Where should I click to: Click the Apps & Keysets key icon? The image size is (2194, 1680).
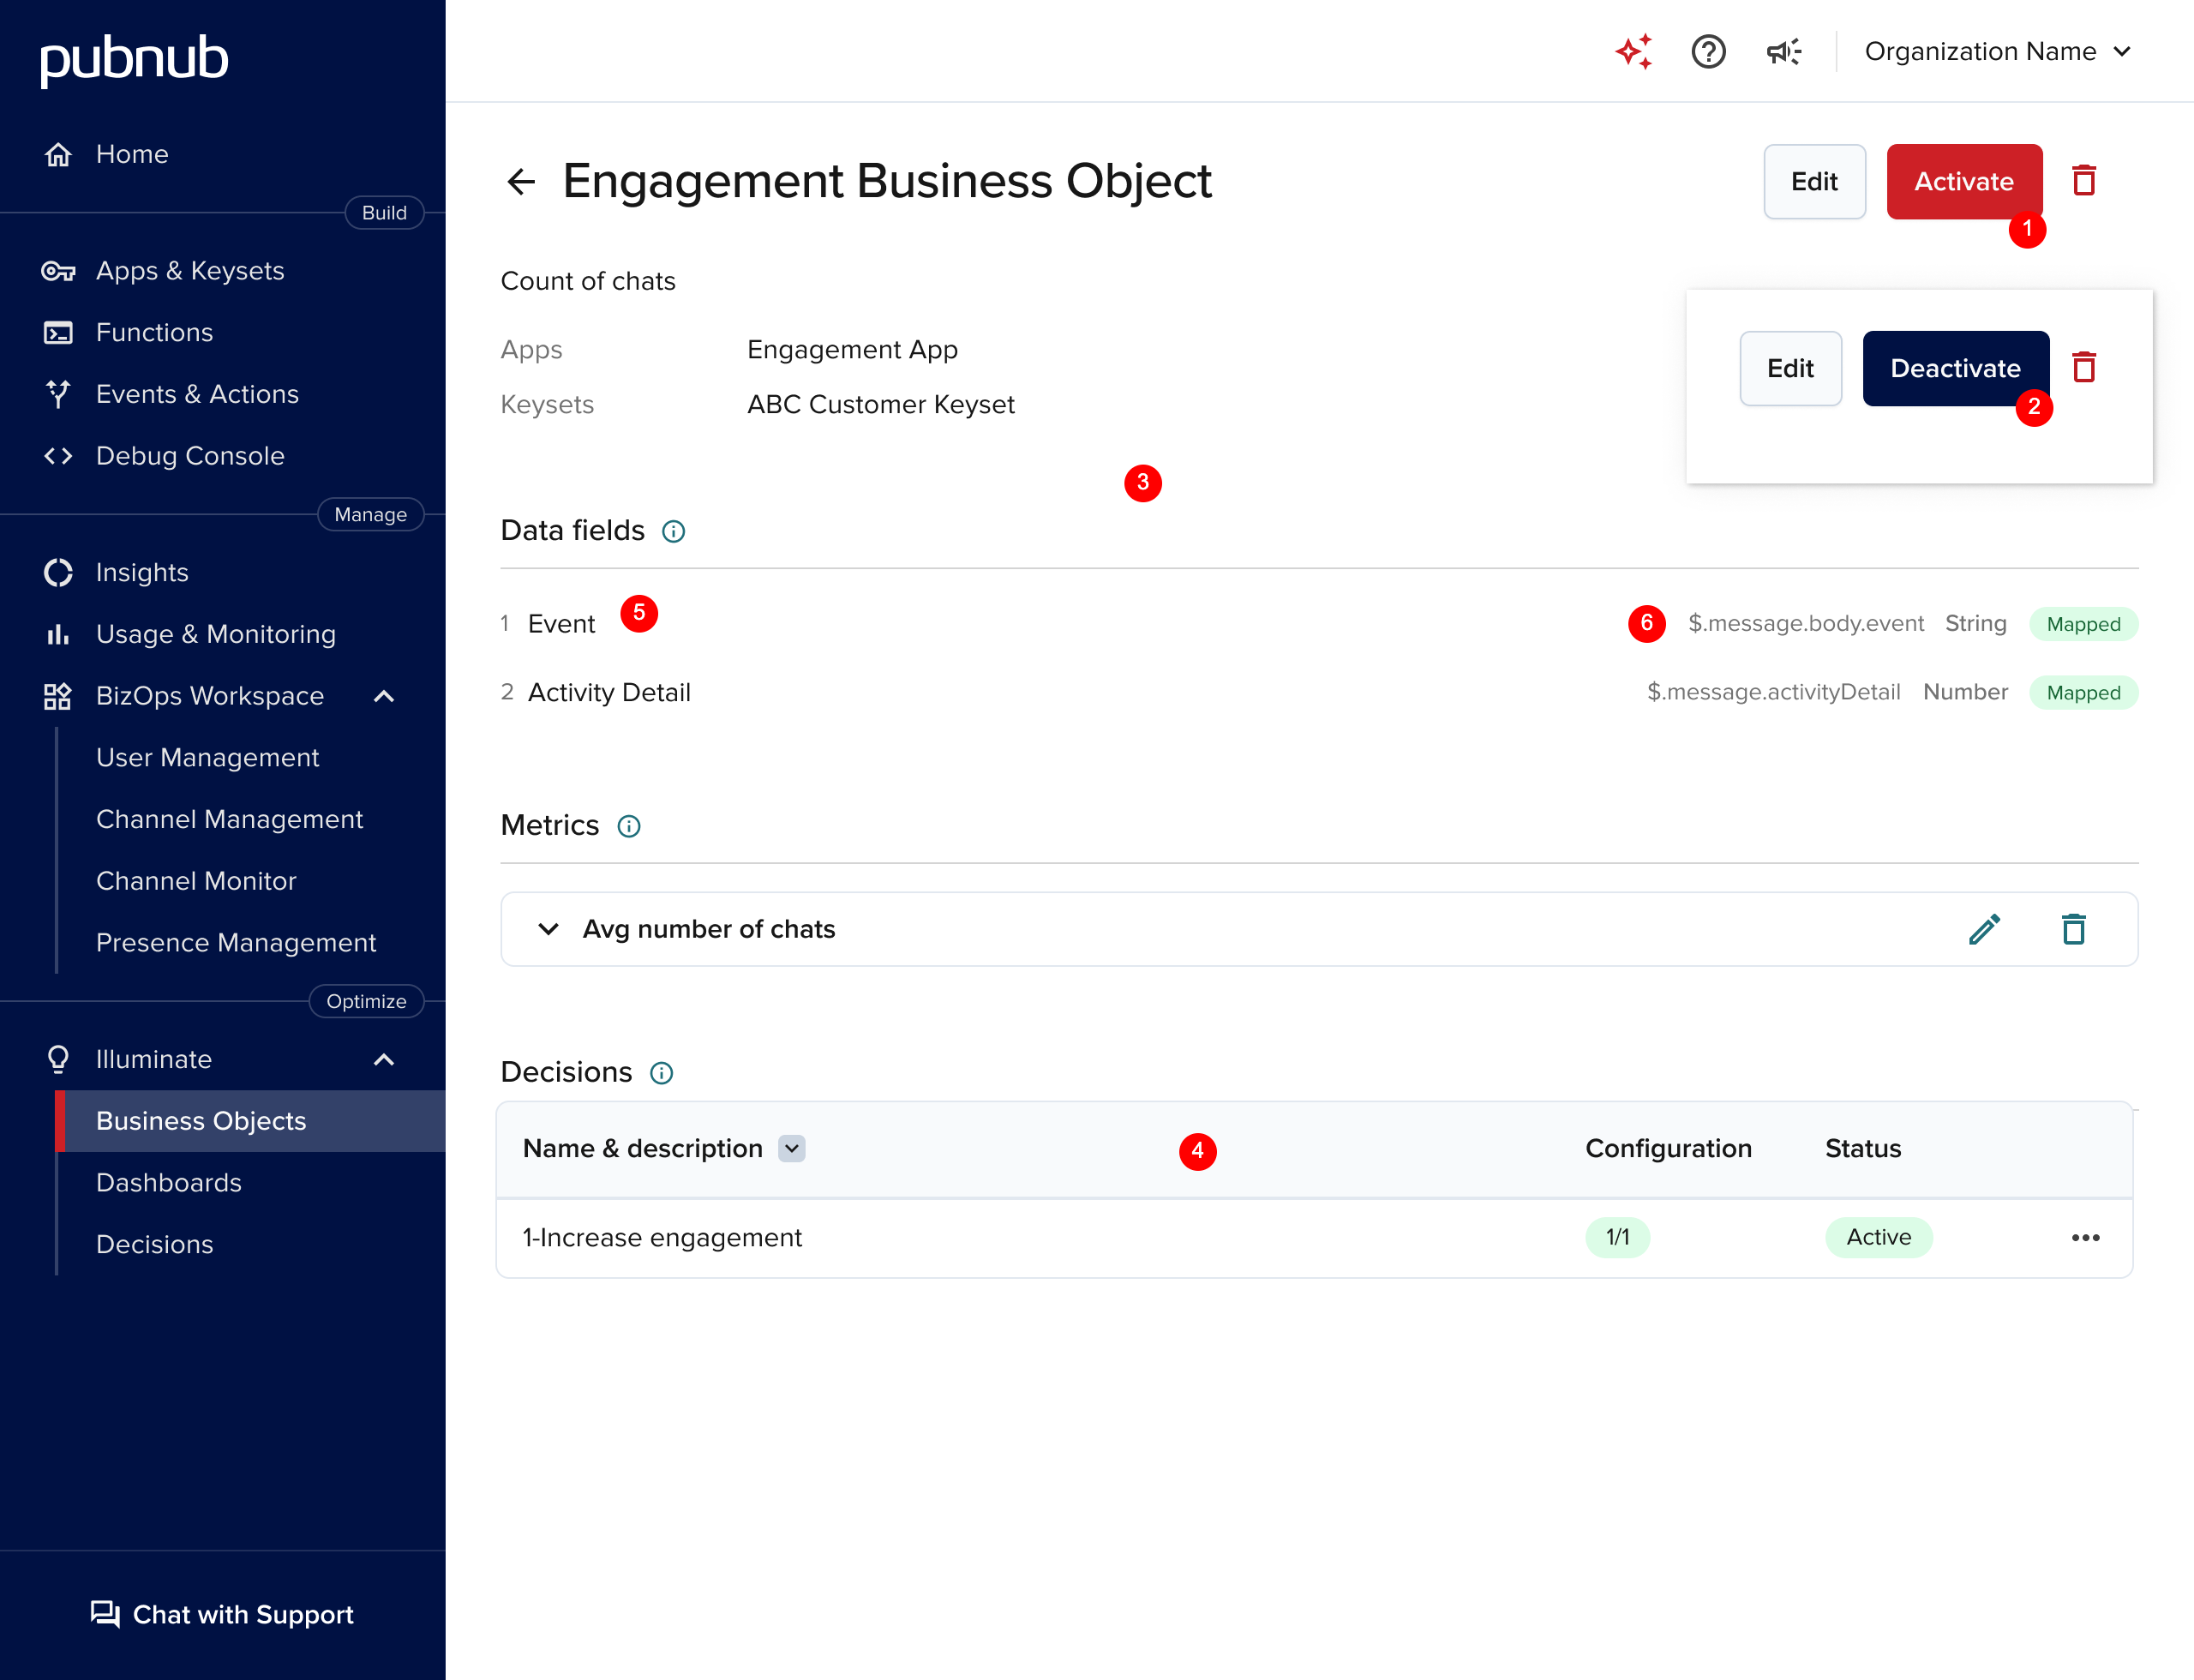pyautogui.click(x=58, y=271)
